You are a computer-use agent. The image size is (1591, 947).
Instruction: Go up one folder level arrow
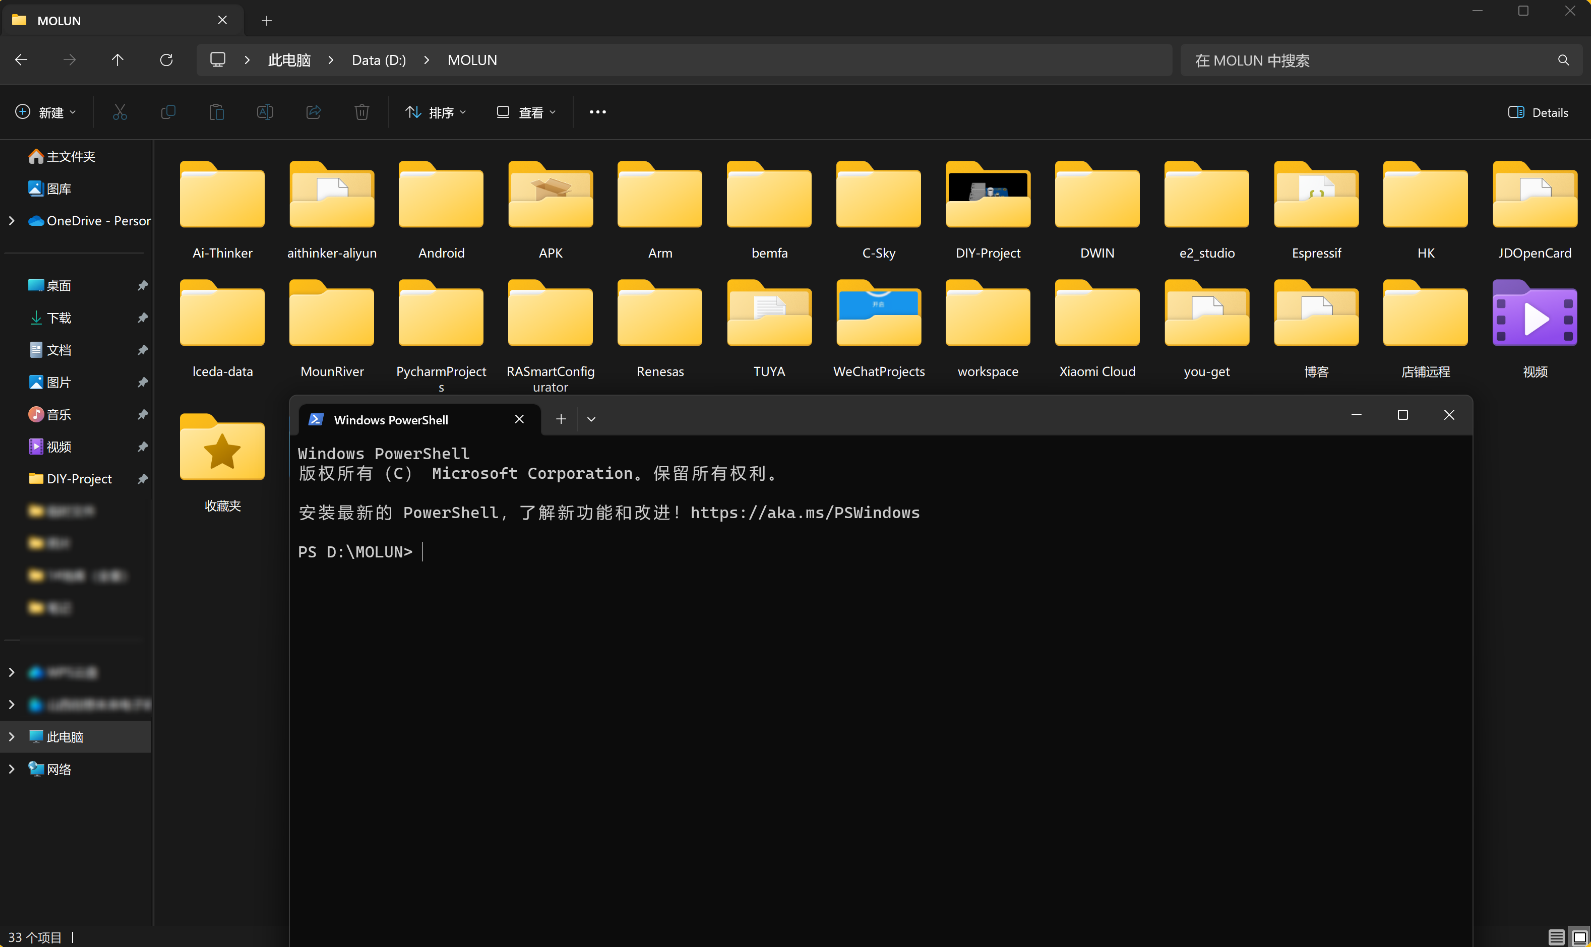pyautogui.click(x=118, y=60)
